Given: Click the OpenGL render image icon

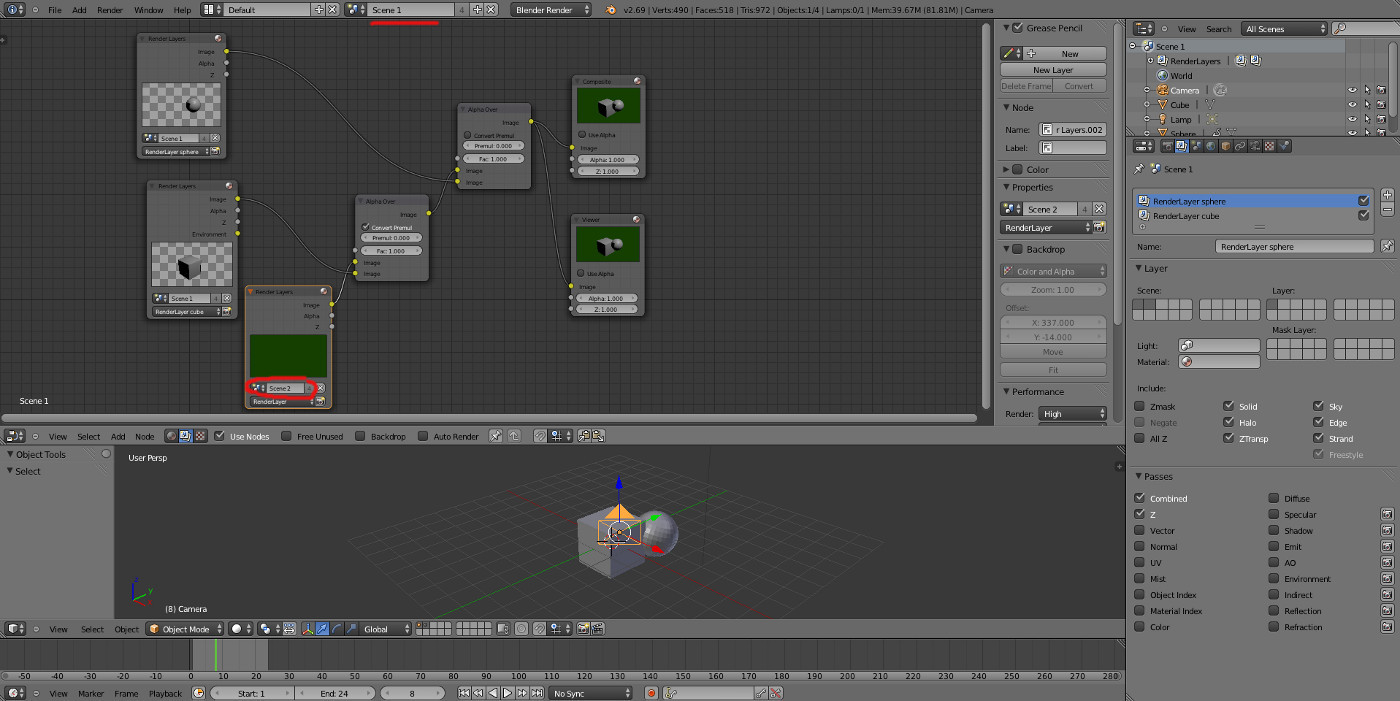Looking at the screenshot, I should pyautogui.click(x=583, y=629).
